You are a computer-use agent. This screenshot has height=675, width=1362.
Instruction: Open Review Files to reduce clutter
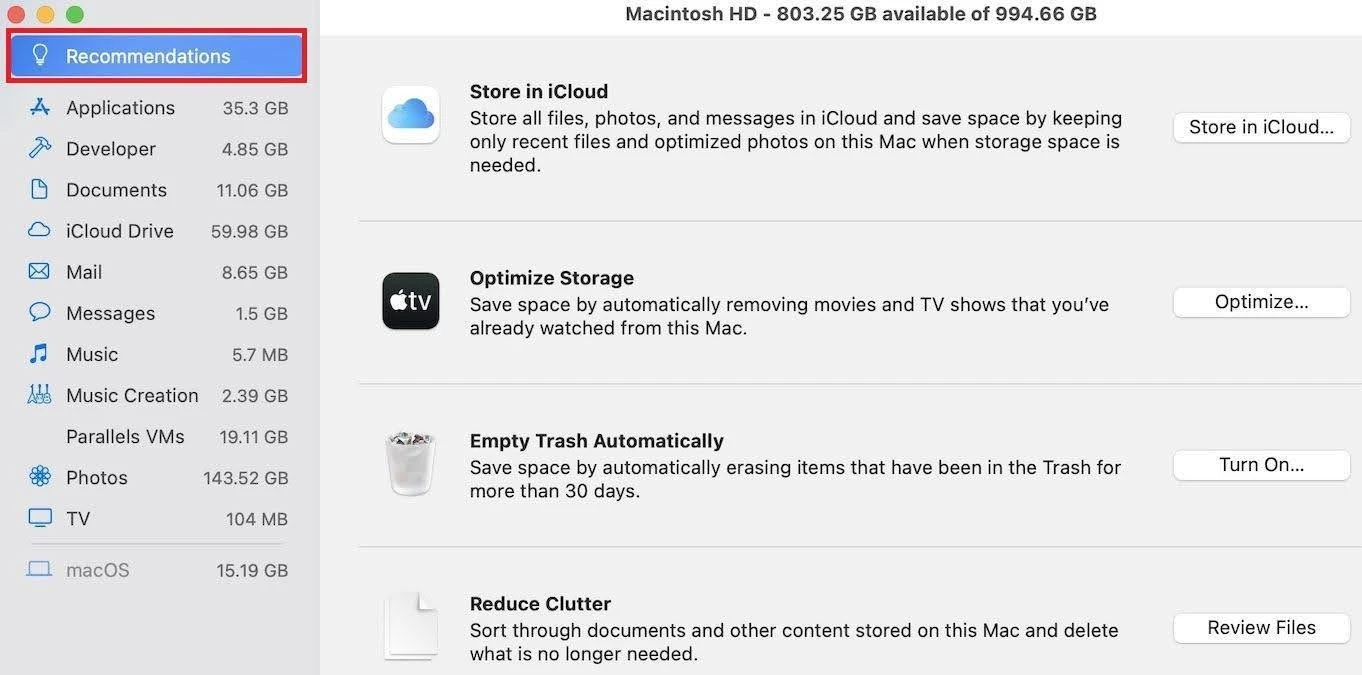pyautogui.click(x=1261, y=627)
